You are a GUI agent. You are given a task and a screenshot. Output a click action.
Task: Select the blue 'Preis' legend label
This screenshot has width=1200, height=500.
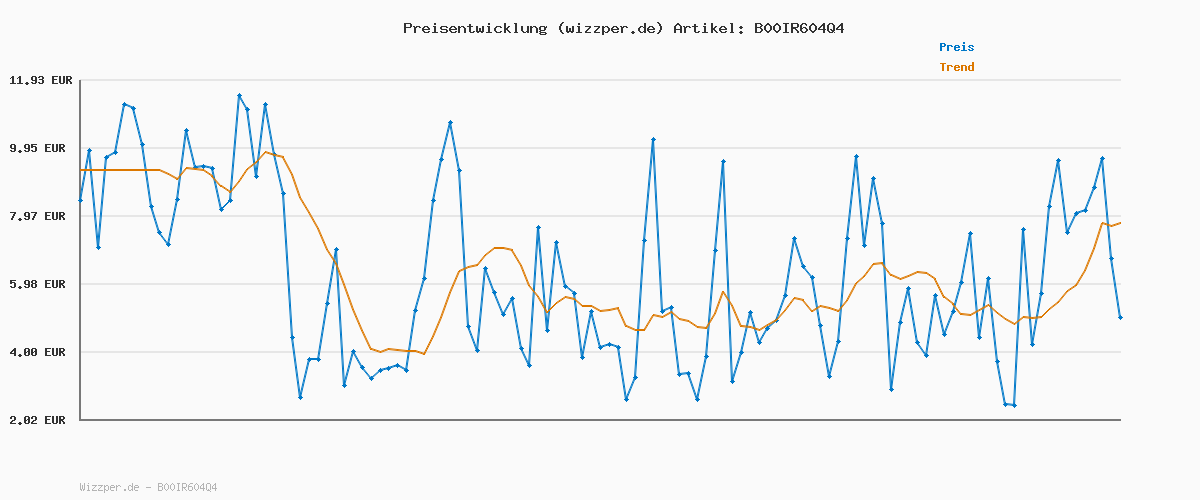(956, 47)
